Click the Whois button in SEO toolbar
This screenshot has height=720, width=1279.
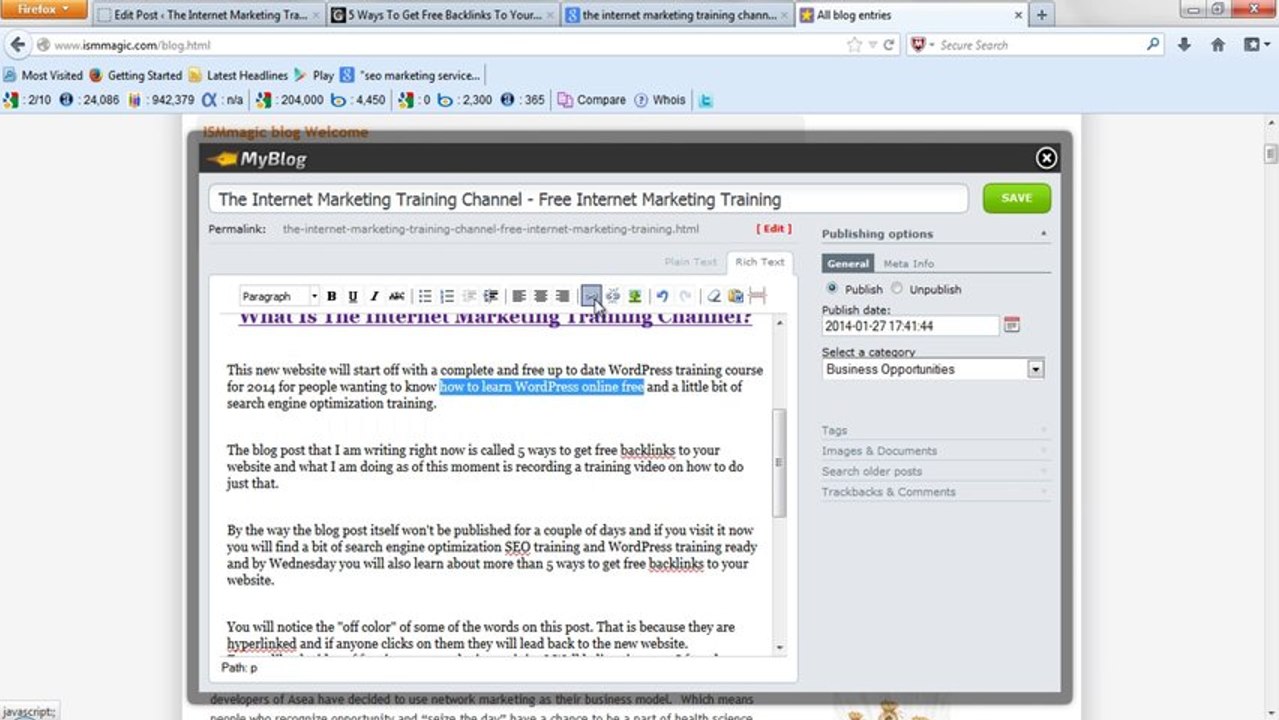pyautogui.click(x=661, y=100)
